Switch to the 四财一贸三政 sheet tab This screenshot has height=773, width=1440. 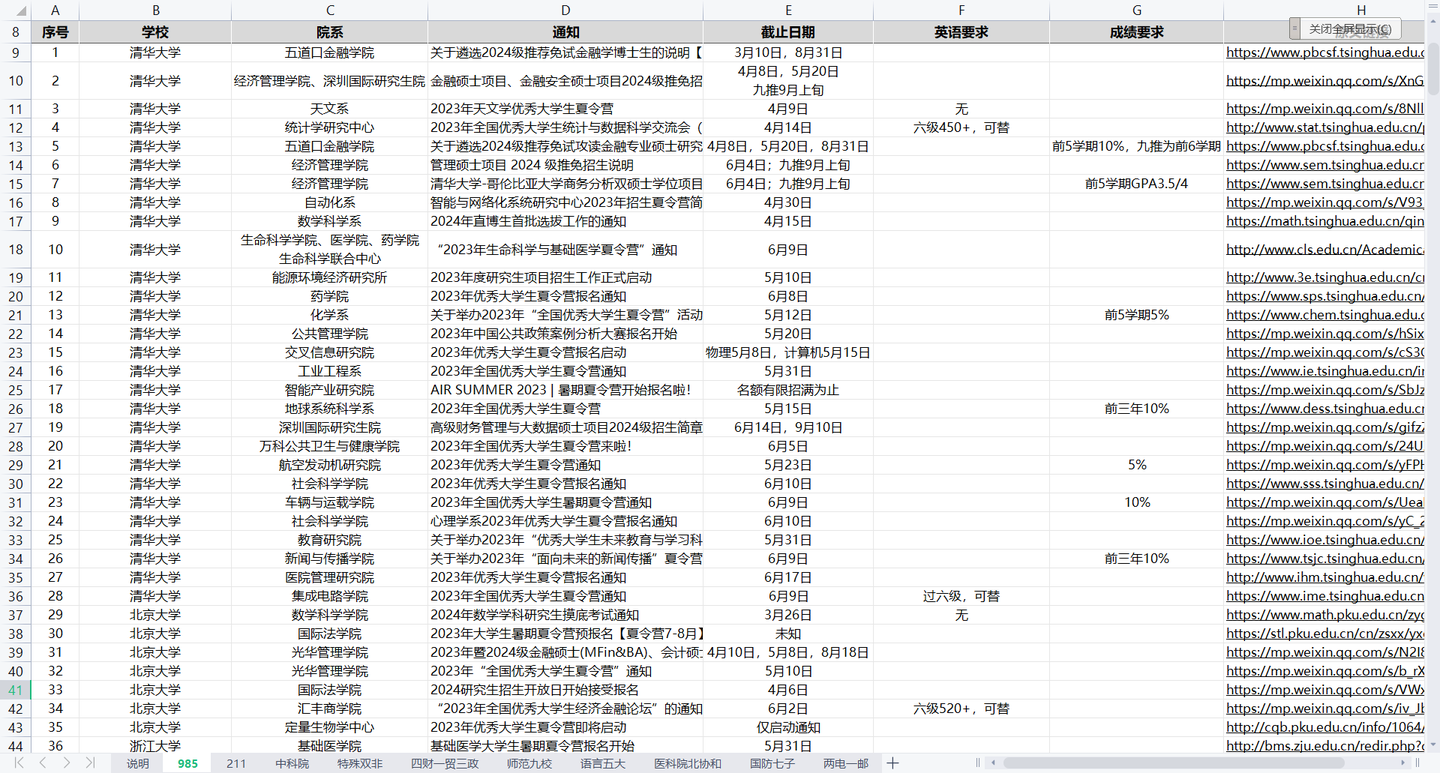445,763
